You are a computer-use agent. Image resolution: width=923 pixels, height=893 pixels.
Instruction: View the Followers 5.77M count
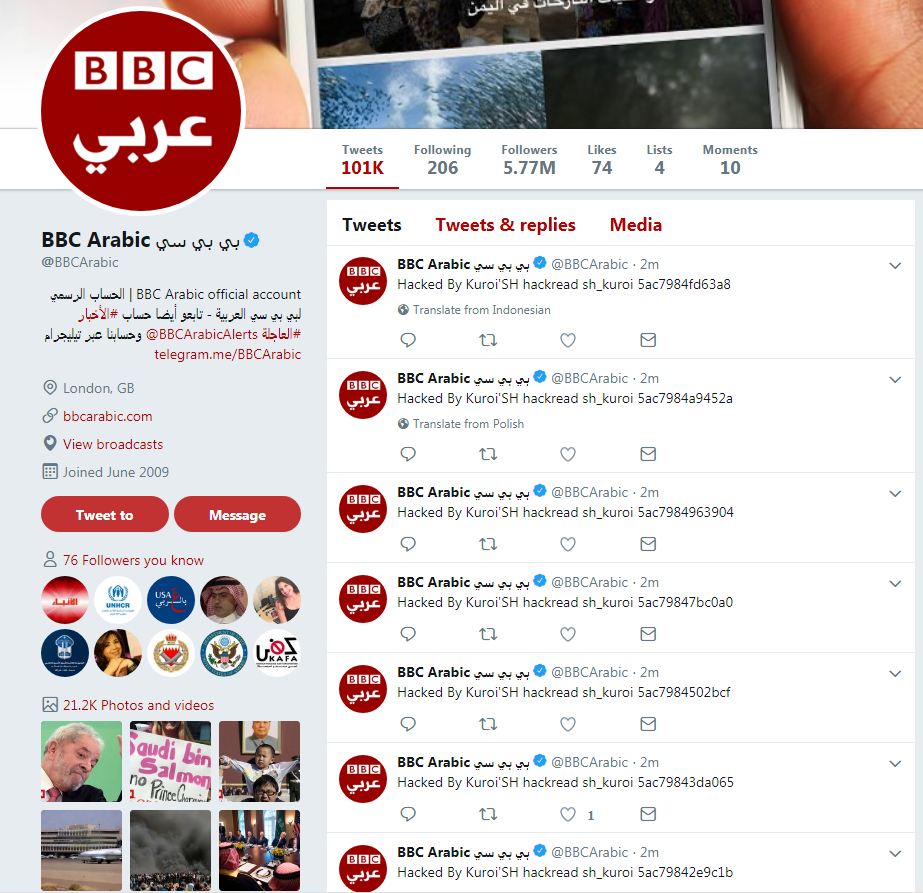(529, 160)
